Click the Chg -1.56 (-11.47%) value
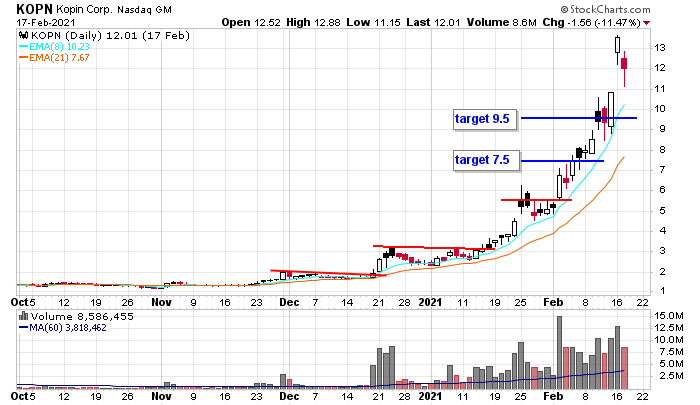The image size is (700, 405). pyautogui.click(x=592, y=22)
